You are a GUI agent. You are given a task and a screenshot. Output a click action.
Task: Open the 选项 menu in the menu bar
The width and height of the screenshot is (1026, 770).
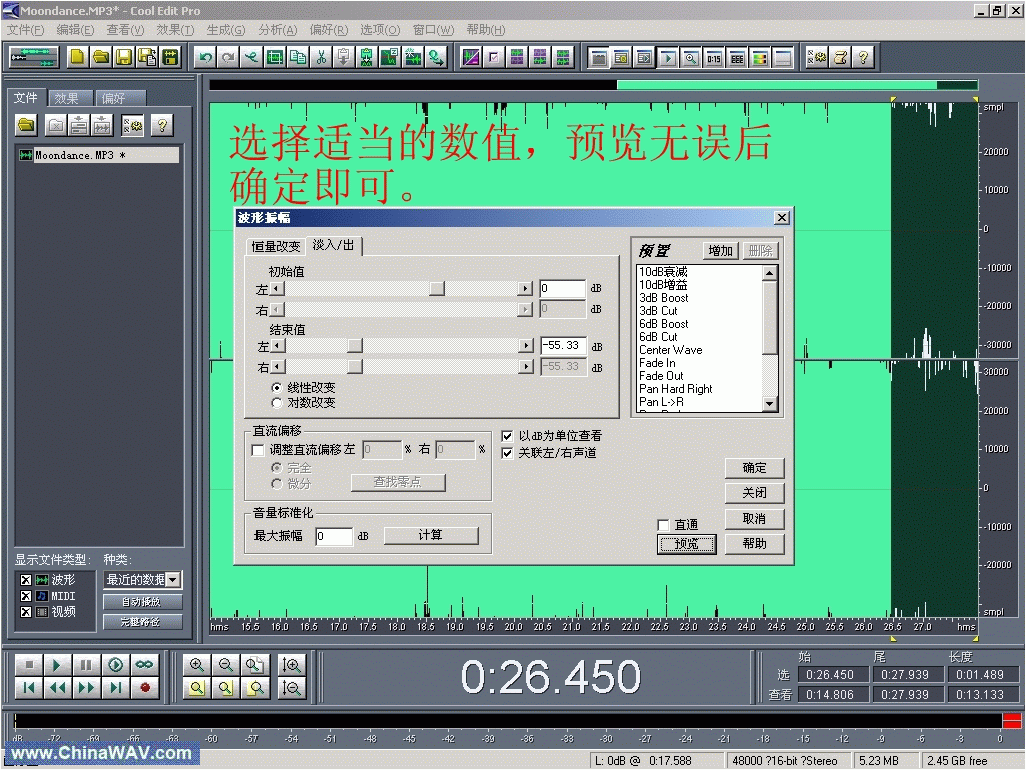click(380, 30)
